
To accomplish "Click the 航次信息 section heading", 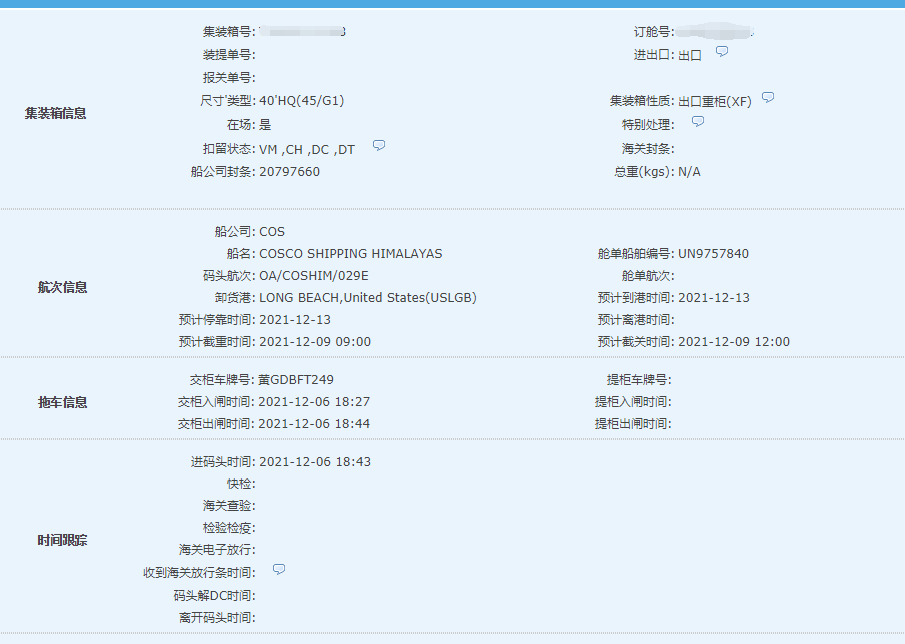I will (x=63, y=287).
